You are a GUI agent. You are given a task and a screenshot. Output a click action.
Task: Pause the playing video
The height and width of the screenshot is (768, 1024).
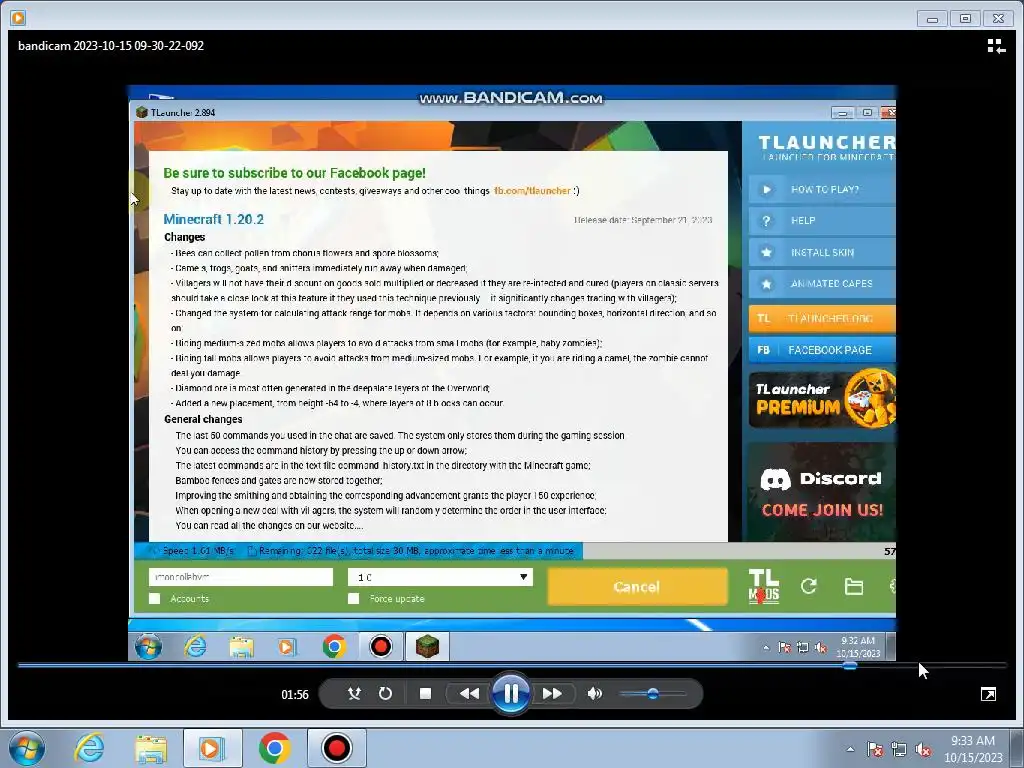511,694
